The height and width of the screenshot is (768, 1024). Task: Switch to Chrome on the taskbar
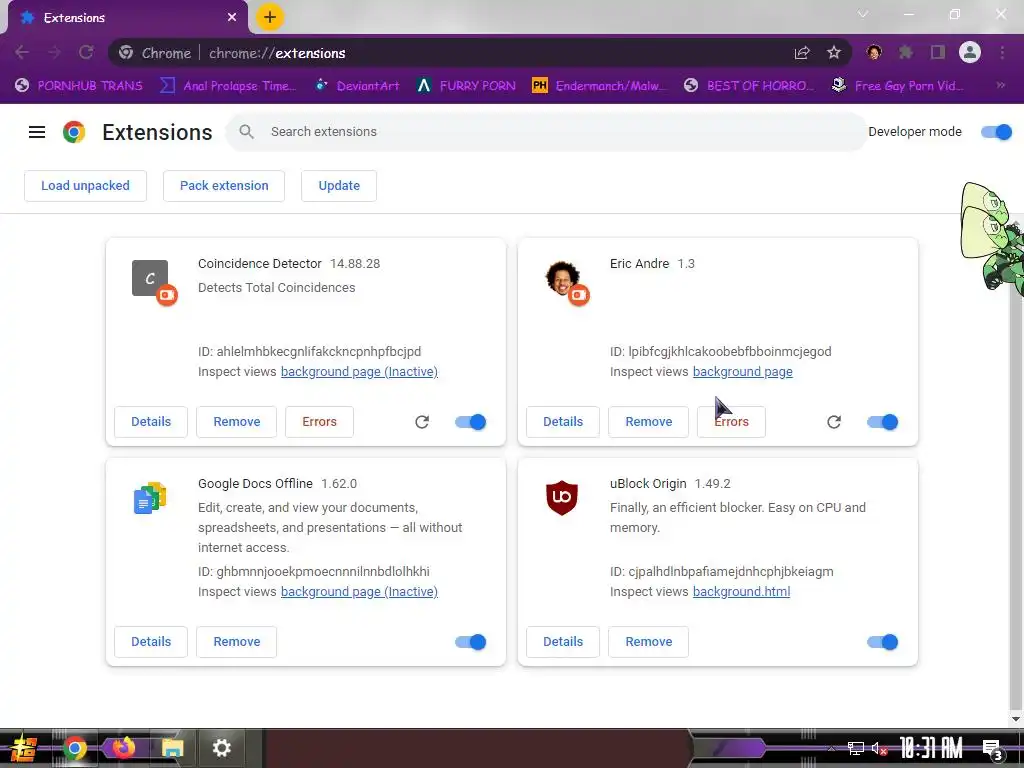tap(74, 748)
